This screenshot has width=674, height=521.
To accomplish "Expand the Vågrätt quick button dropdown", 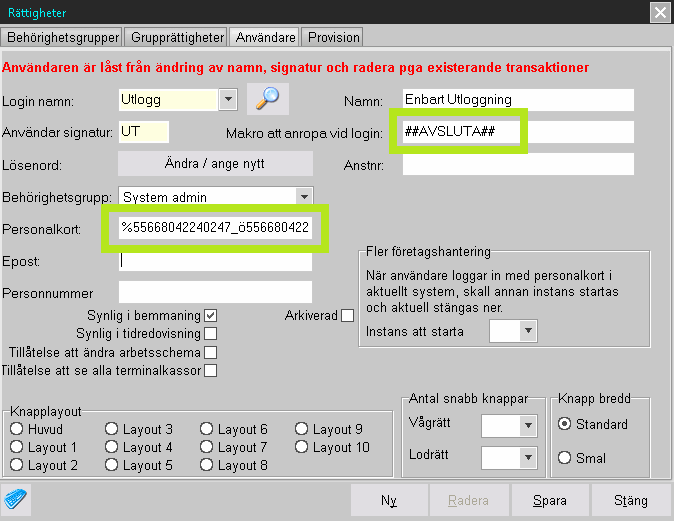I will pyautogui.click(x=527, y=426).
